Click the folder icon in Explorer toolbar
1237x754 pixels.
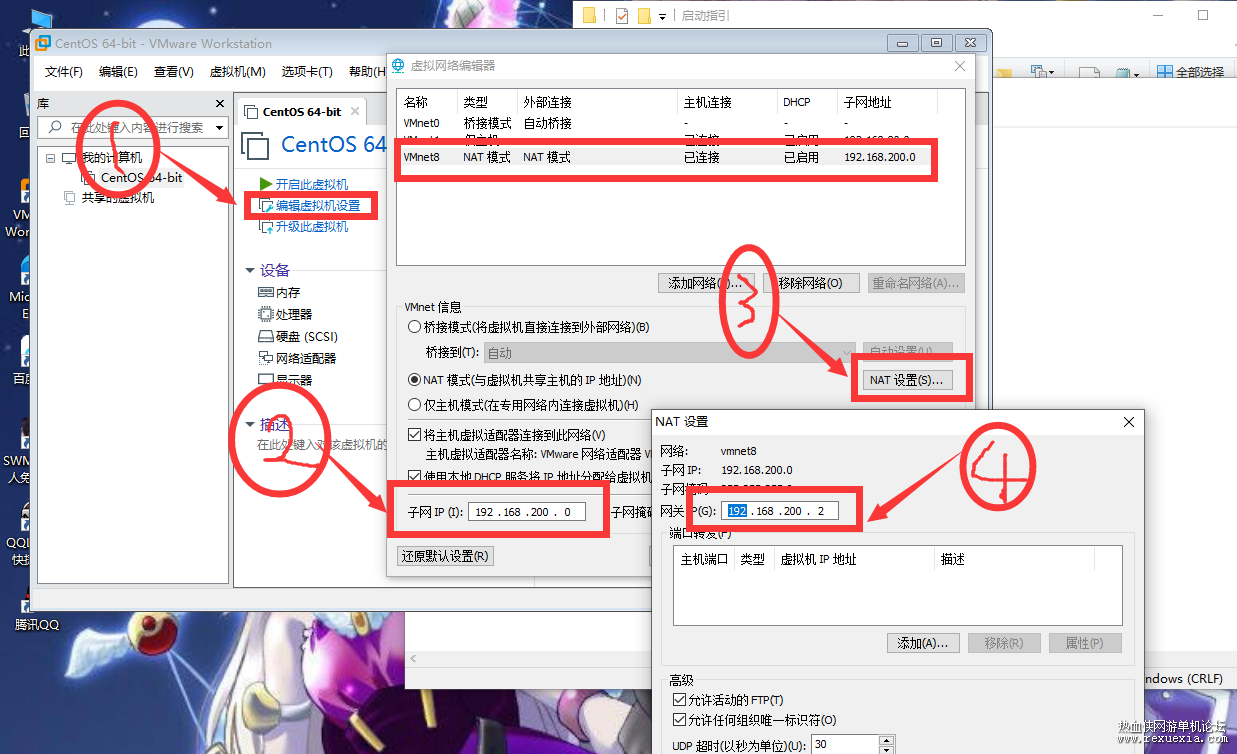(589, 15)
